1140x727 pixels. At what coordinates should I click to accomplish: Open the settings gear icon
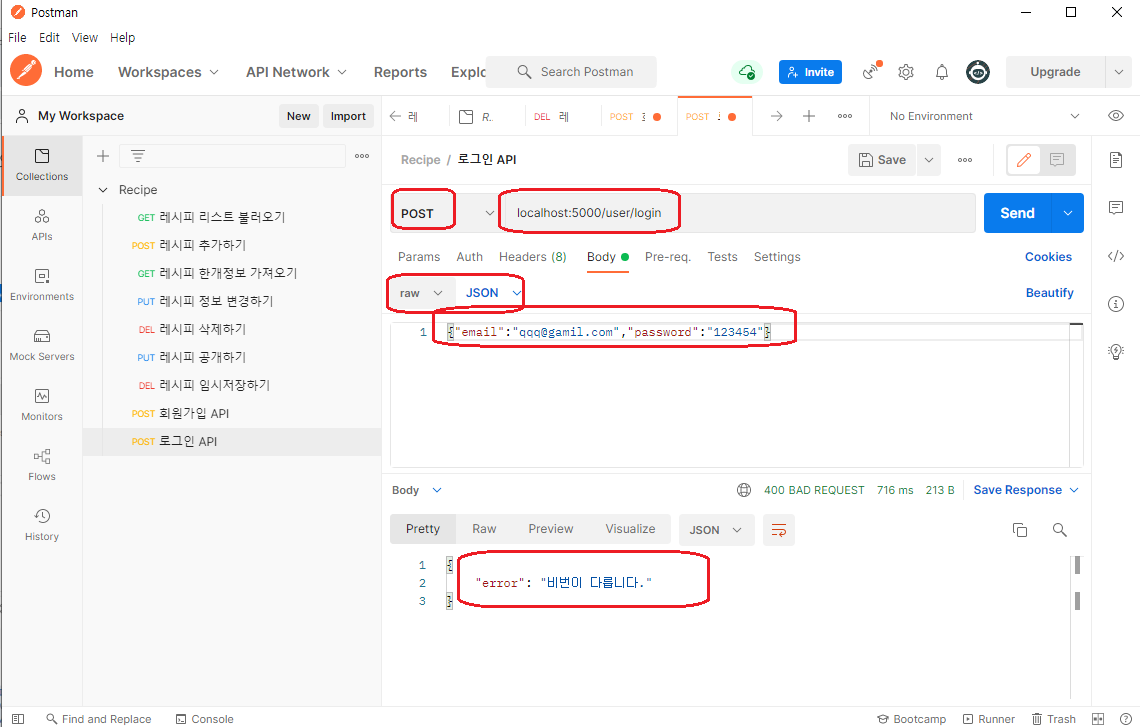(906, 72)
